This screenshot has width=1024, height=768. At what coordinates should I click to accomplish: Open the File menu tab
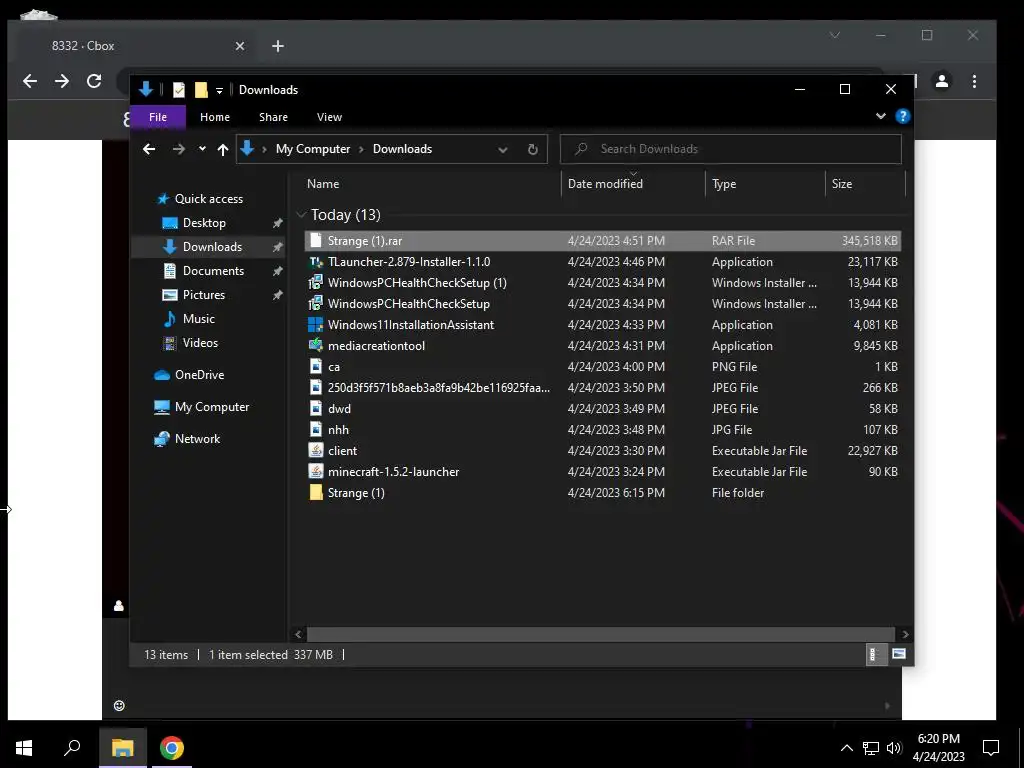[x=158, y=117]
